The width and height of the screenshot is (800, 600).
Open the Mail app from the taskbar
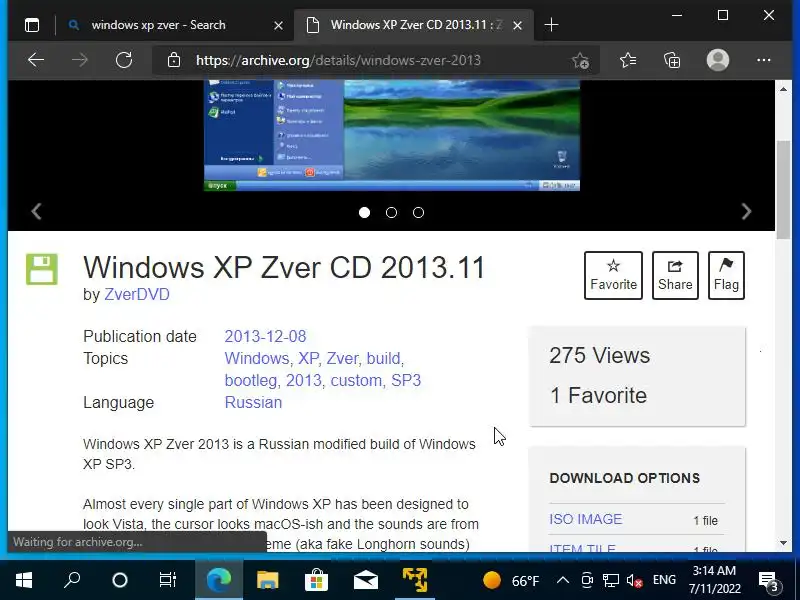365,580
